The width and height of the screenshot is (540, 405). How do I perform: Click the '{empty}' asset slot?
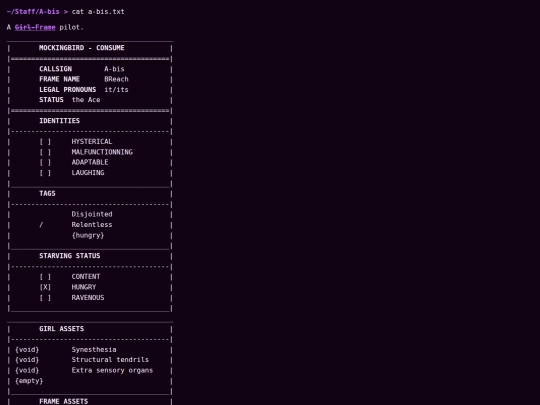click(29, 381)
